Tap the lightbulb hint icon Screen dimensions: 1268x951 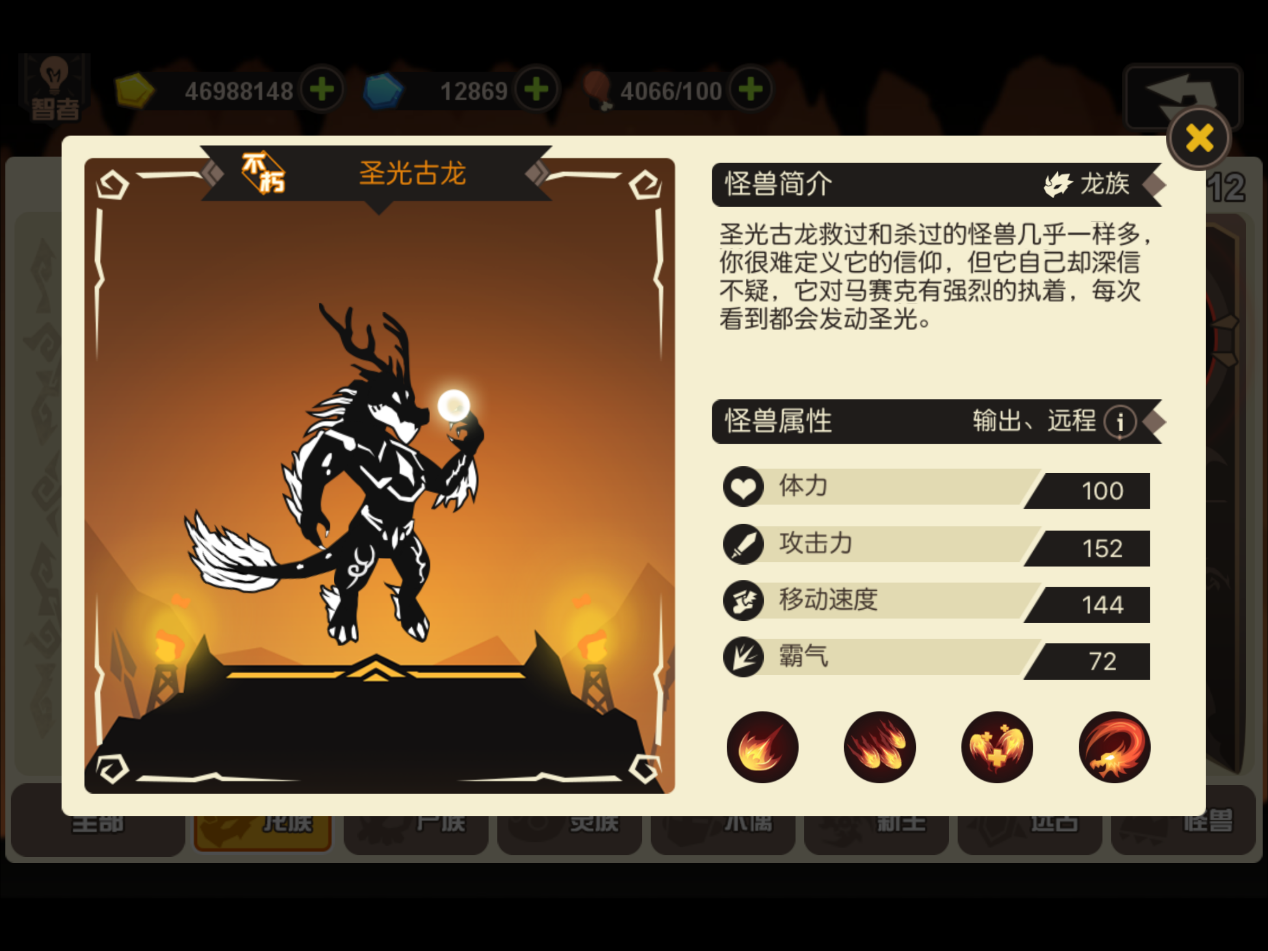coord(54,88)
